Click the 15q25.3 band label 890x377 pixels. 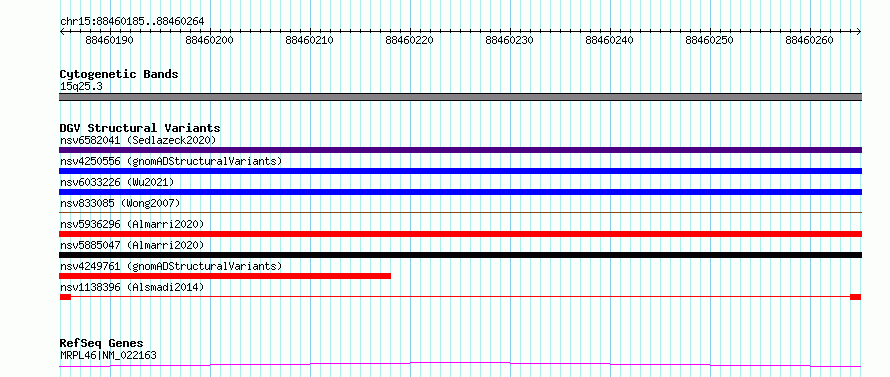pos(81,87)
